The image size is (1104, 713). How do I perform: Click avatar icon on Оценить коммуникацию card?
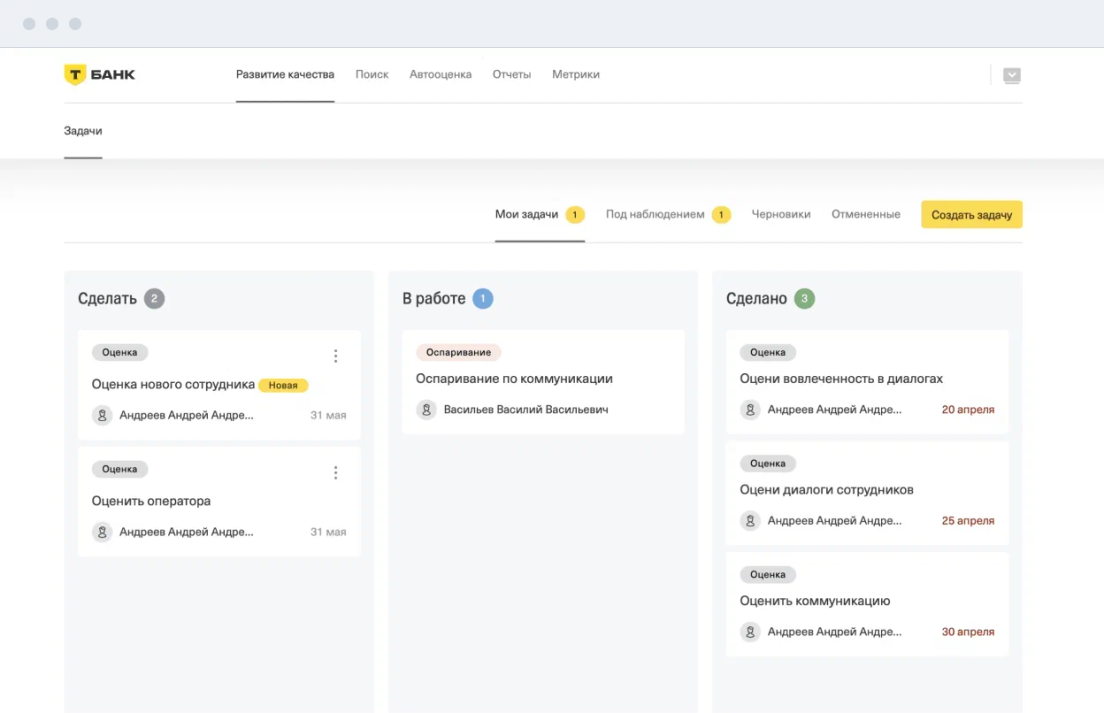point(750,632)
